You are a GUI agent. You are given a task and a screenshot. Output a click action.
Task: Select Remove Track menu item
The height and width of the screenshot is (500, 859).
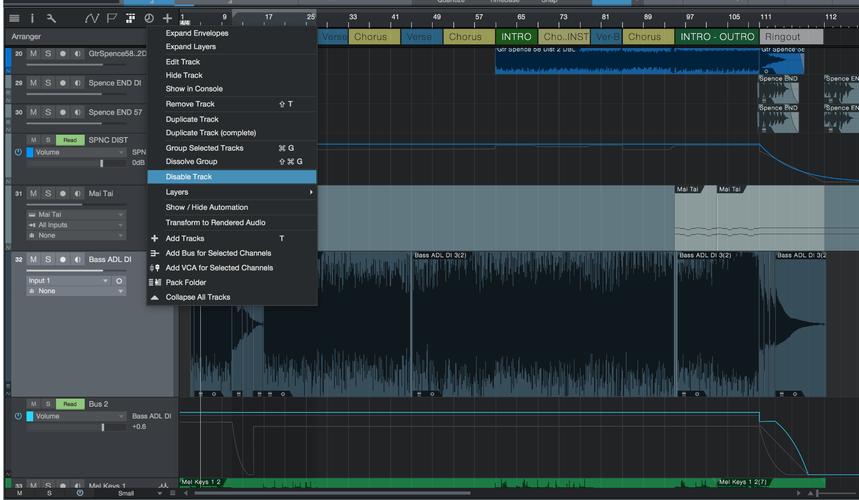(232, 104)
